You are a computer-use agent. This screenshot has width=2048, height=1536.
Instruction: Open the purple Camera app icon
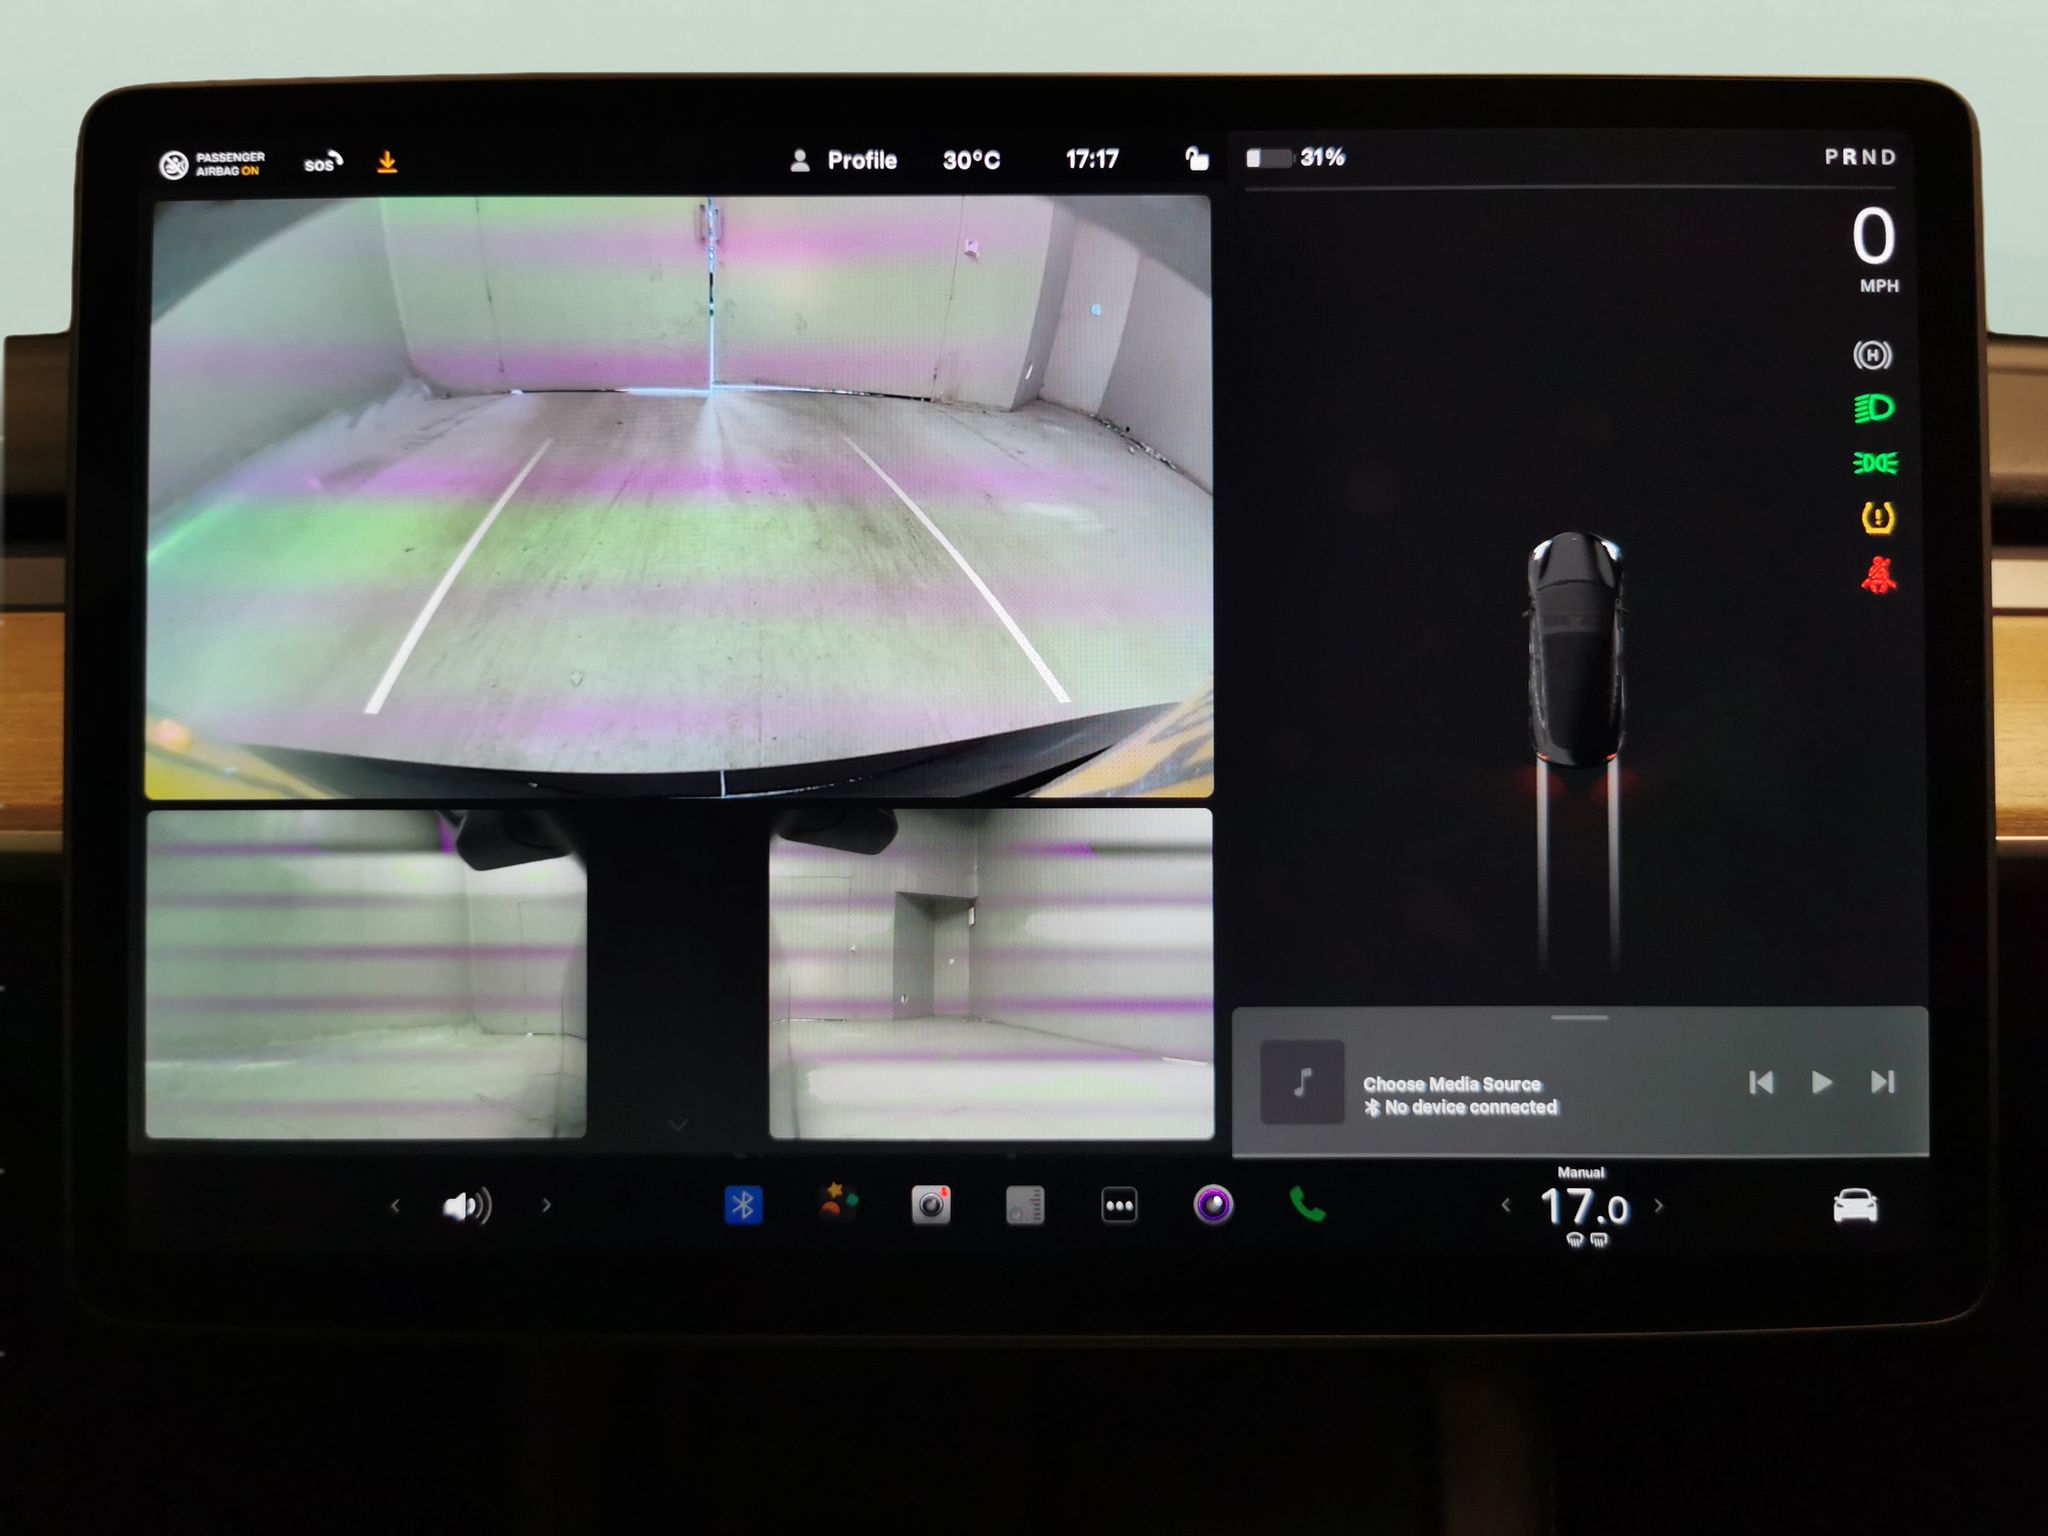1213,1205
